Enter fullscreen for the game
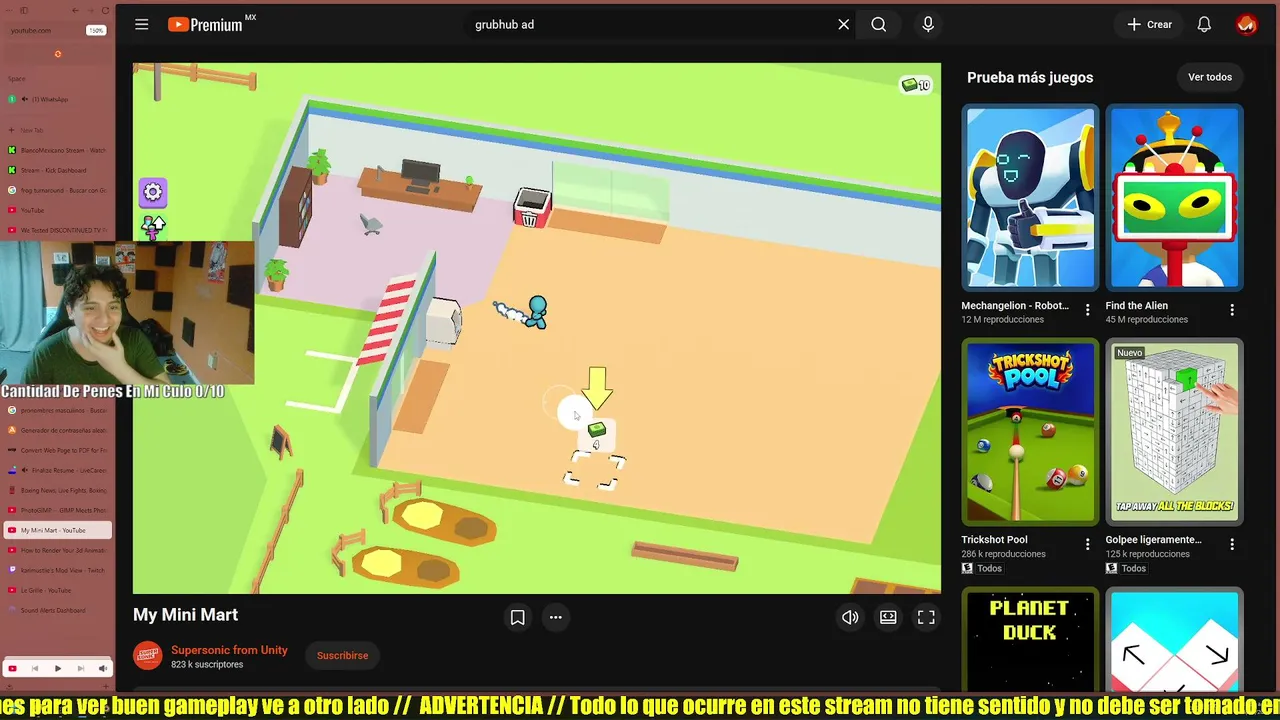Image resolution: width=1280 pixels, height=720 pixels. [x=926, y=618]
